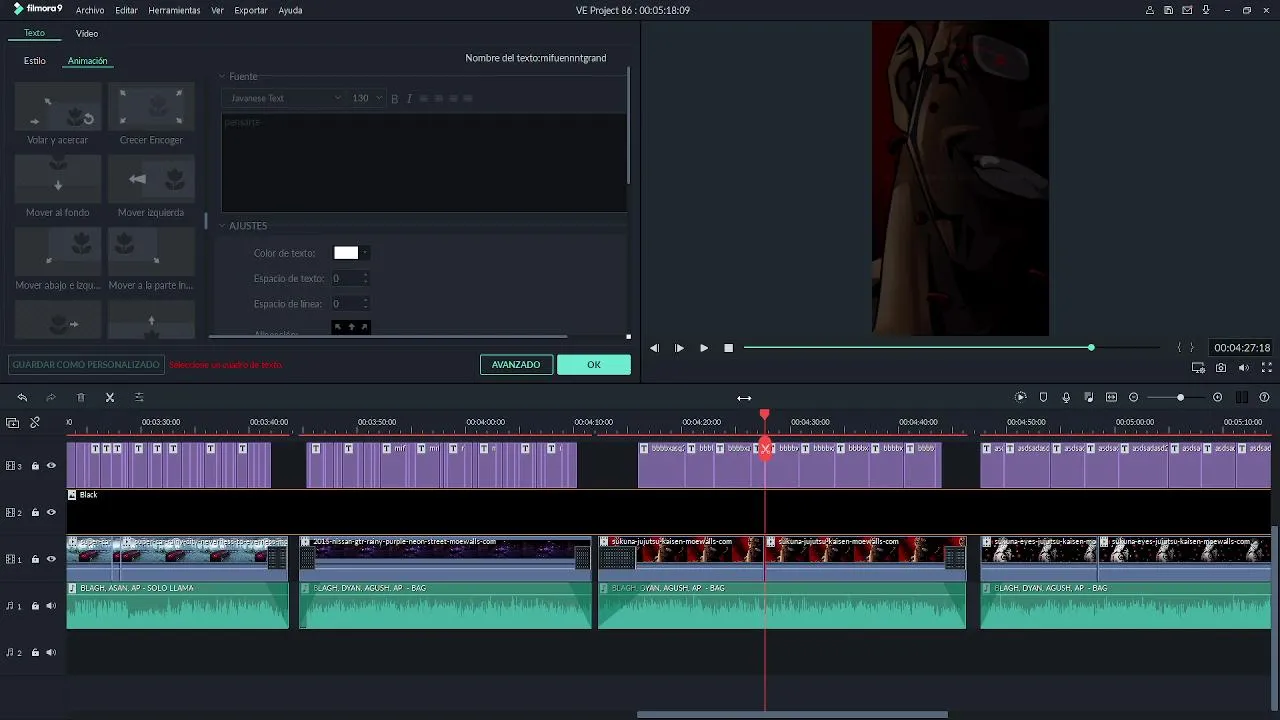This screenshot has width=1280, height=720.
Task: Click the text content input box
Action: coord(423,162)
